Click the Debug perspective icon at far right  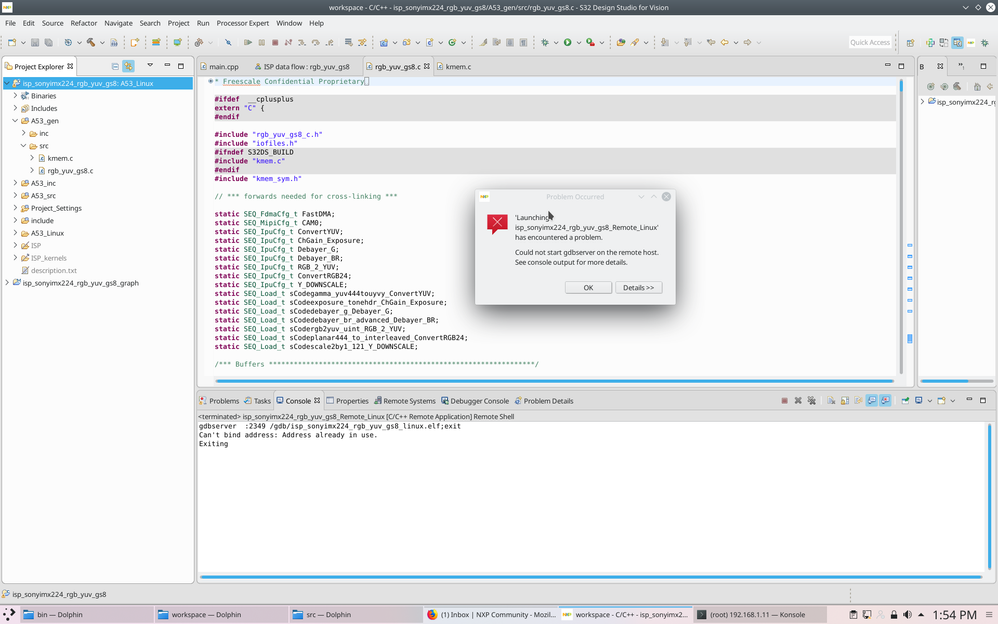point(985,43)
